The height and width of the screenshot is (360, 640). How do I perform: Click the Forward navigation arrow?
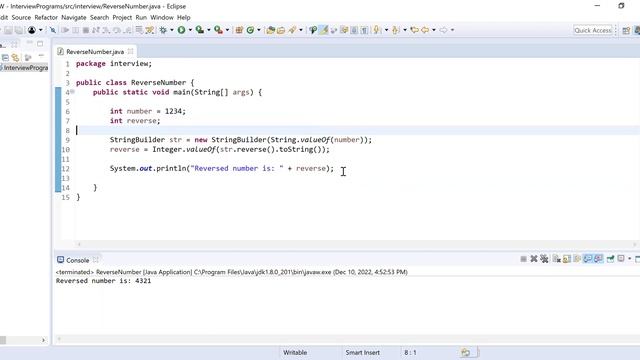pos(443,30)
